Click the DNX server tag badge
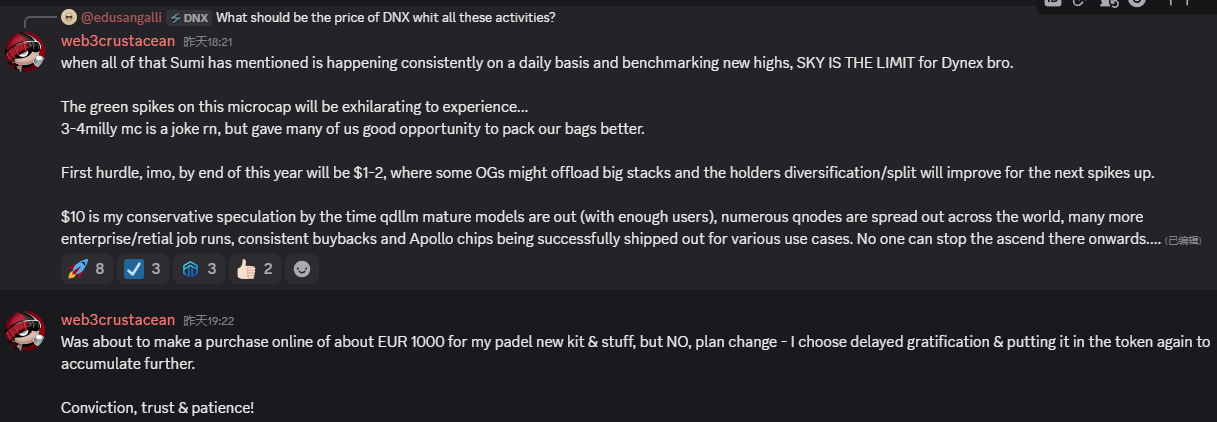 coord(188,17)
